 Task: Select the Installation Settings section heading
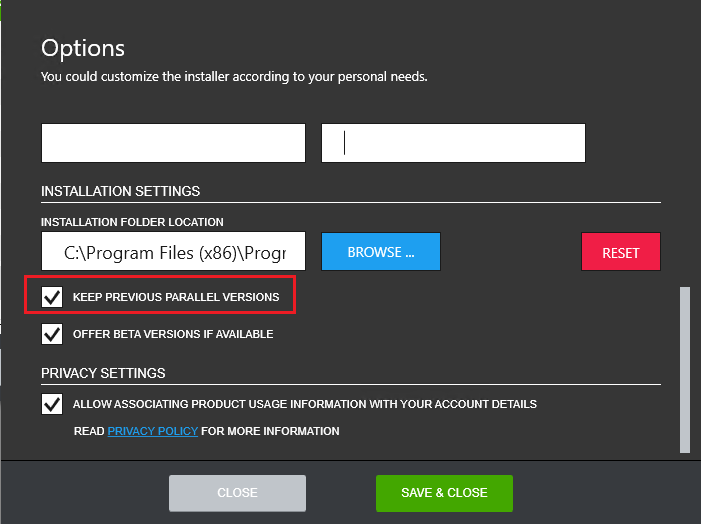click(x=121, y=191)
